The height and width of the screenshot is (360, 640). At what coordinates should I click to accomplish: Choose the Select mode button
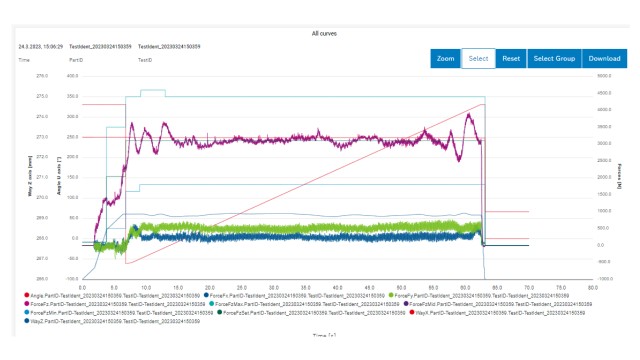pyautogui.click(x=478, y=58)
